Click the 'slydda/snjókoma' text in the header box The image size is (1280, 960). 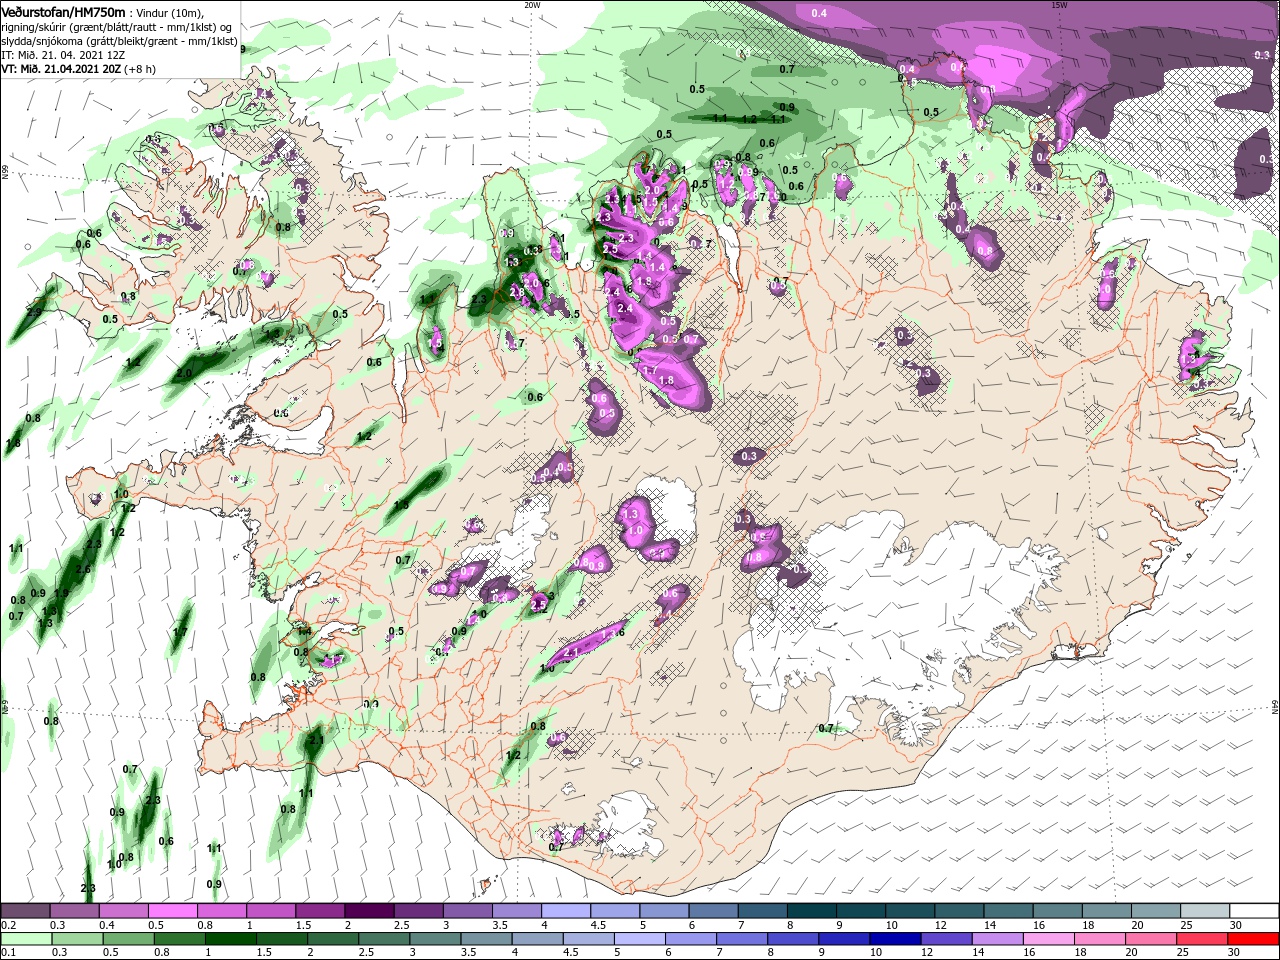coord(42,41)
